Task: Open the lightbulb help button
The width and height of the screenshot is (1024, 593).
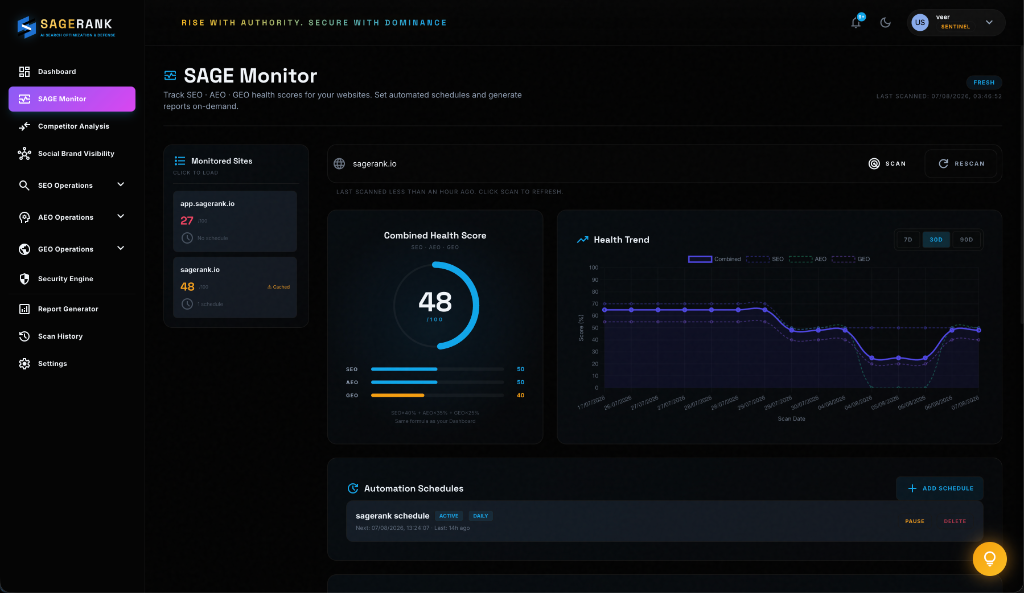Action: (989, 559)
